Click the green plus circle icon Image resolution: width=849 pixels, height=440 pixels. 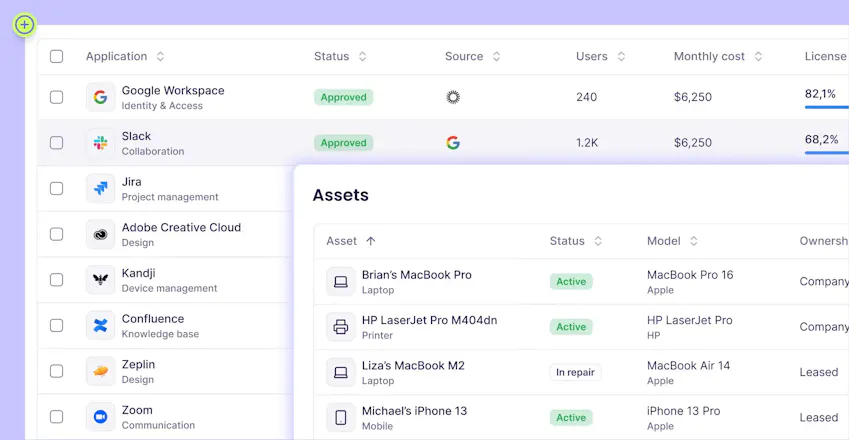point(24,24)
